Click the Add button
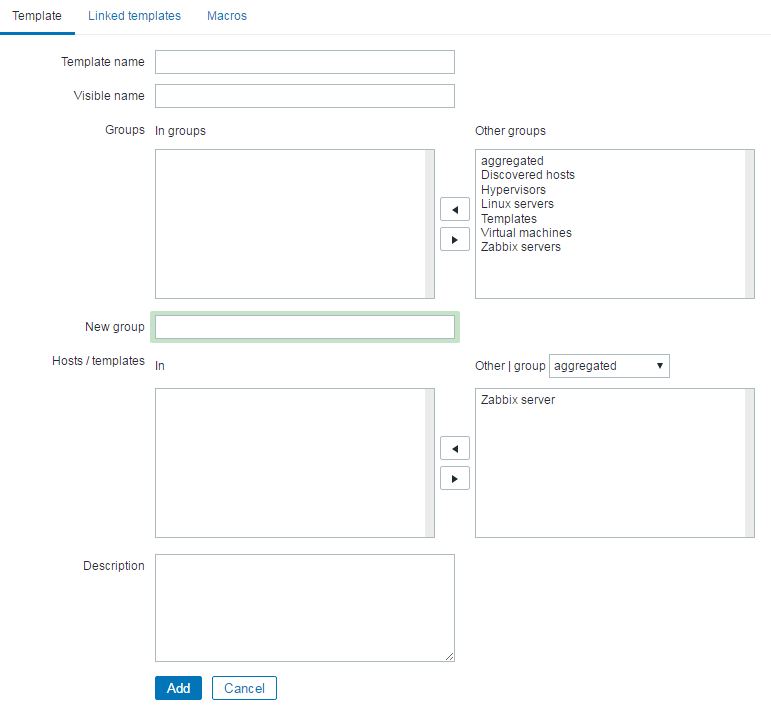 coord(178,688)
